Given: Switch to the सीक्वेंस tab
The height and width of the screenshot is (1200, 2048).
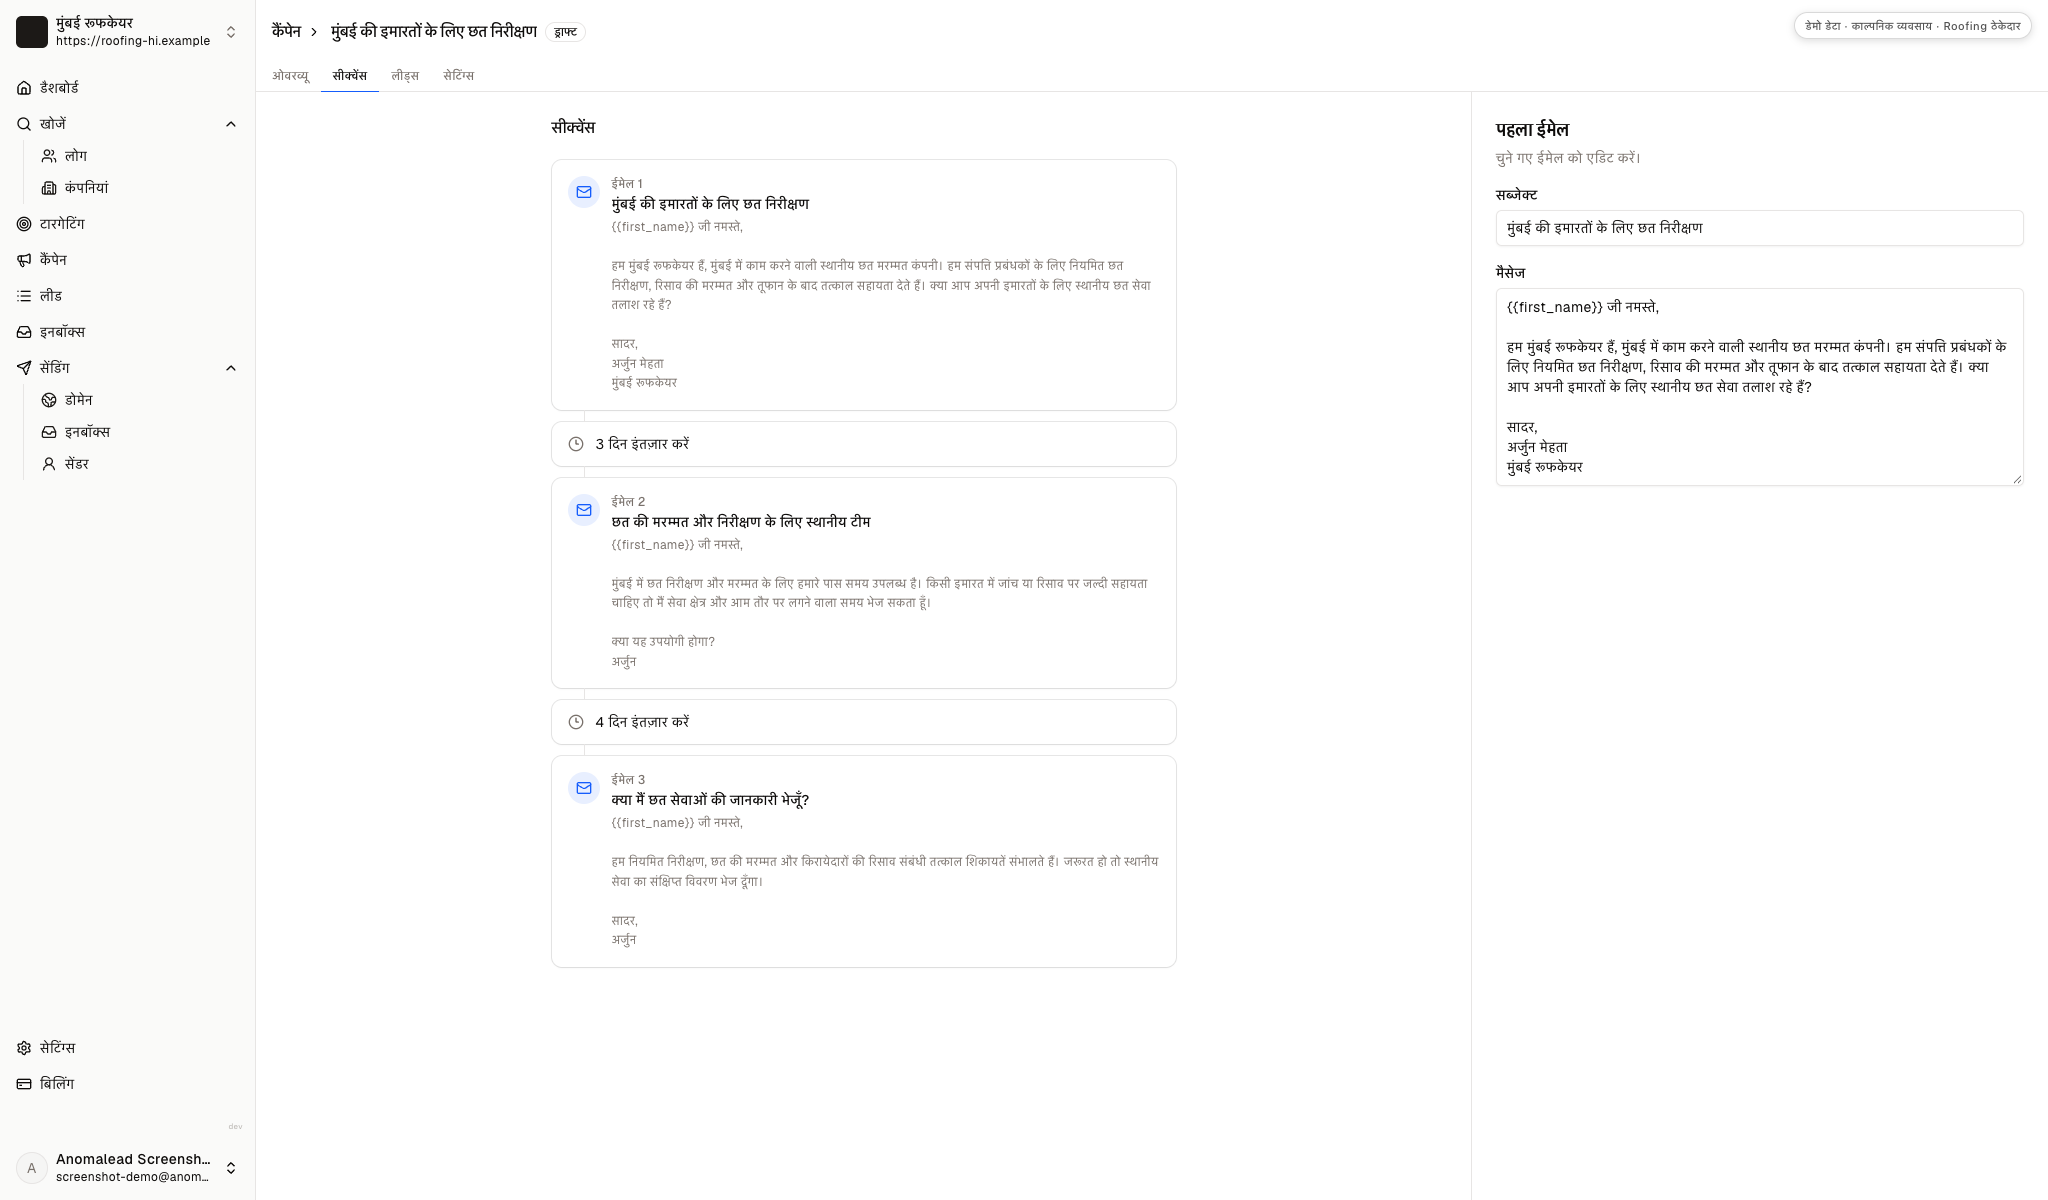Looking at the screenshot, I should click(350, 76).
